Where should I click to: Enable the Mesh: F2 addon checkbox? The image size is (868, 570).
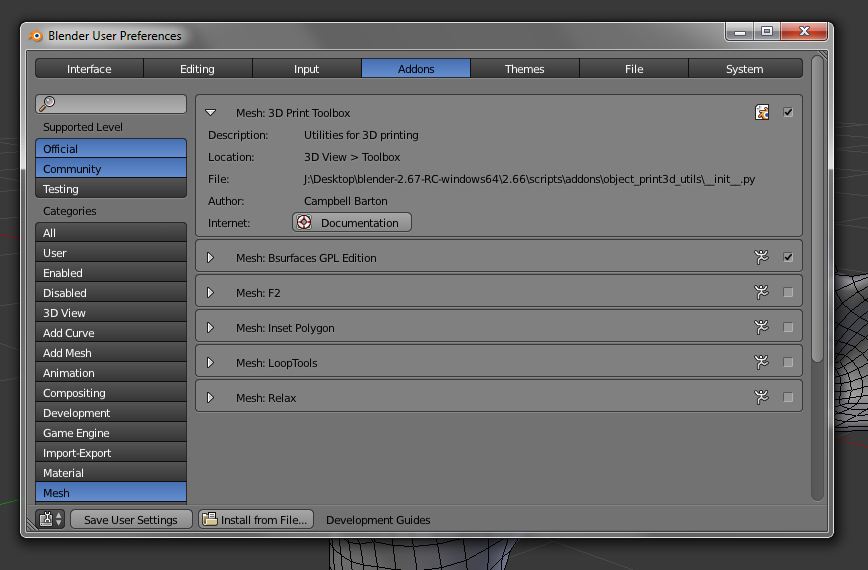tap(788, 292)
